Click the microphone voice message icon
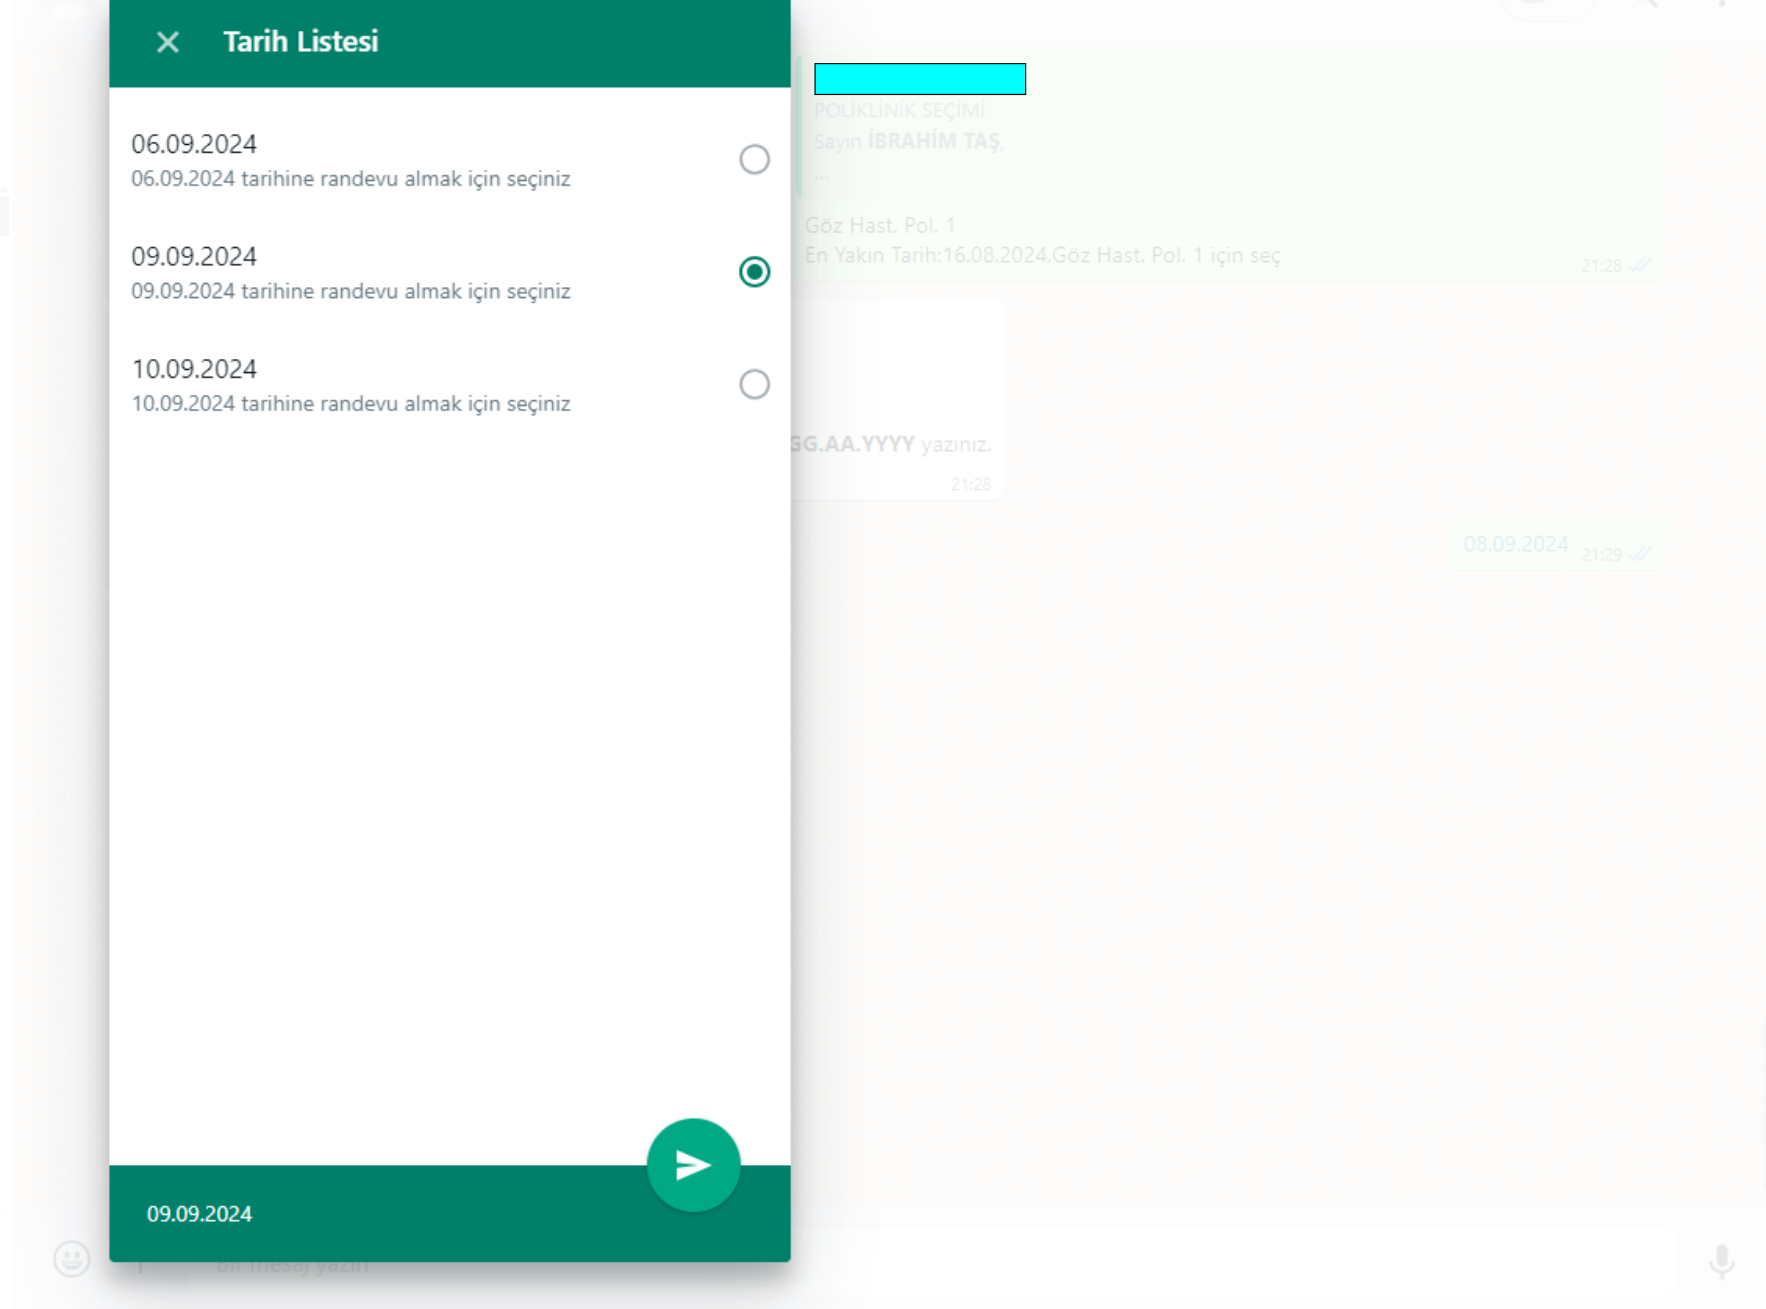This screenshot has height=1309, width=1766. [x=1721, y=1261]
